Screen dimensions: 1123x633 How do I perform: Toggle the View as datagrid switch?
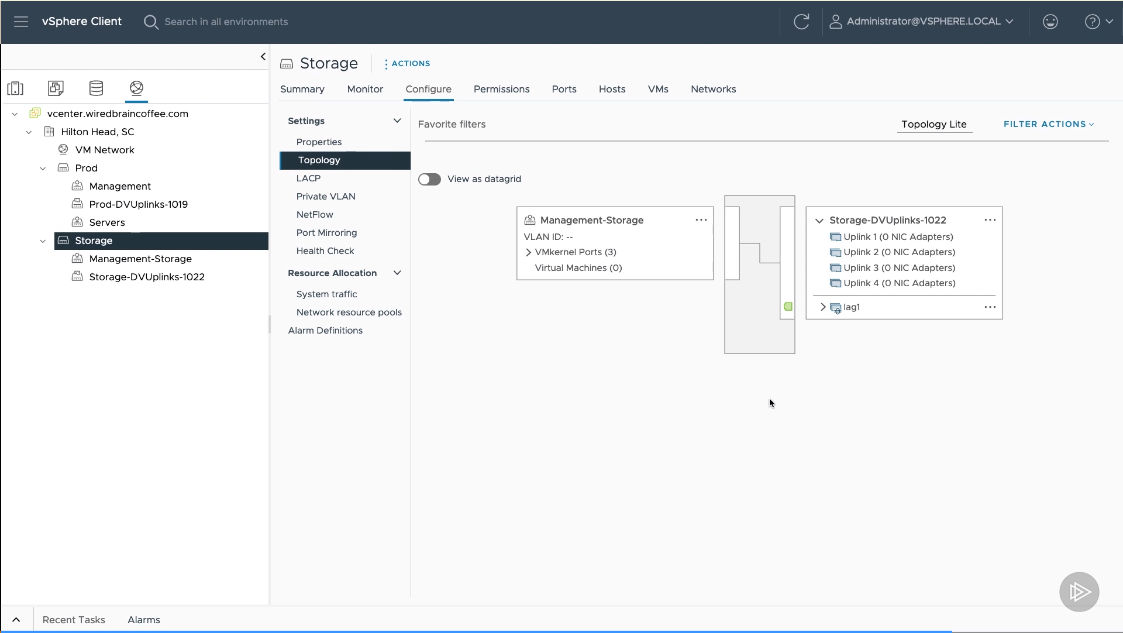(x=430, y=179)
